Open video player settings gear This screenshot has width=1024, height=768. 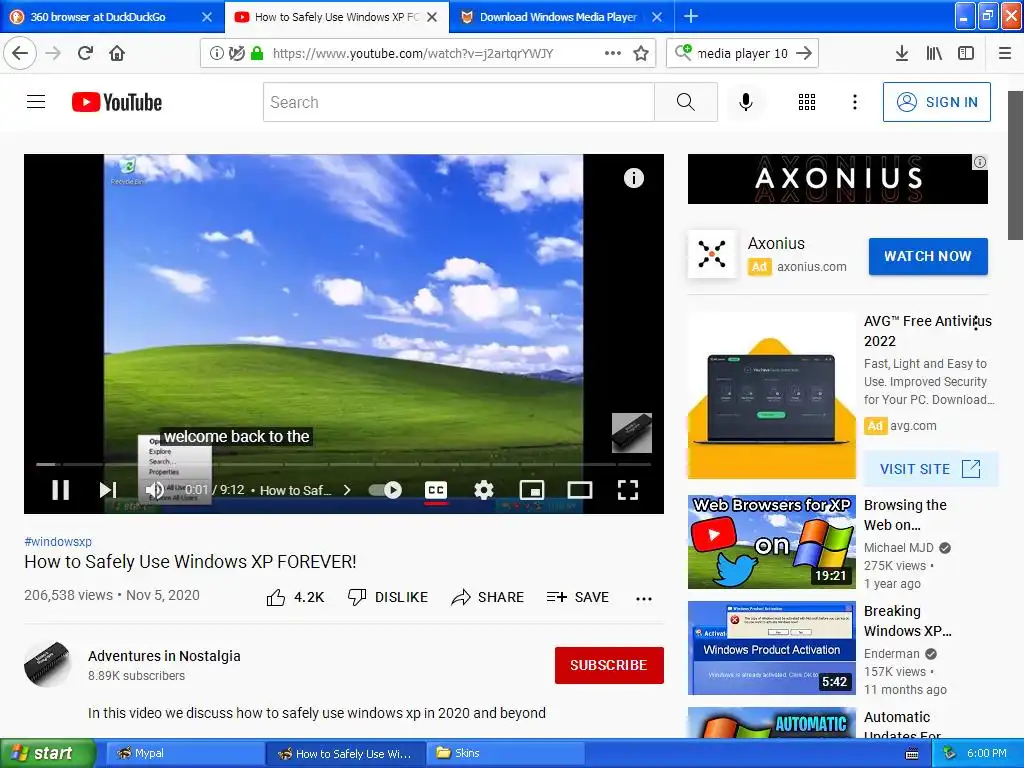tap(484, 490)
